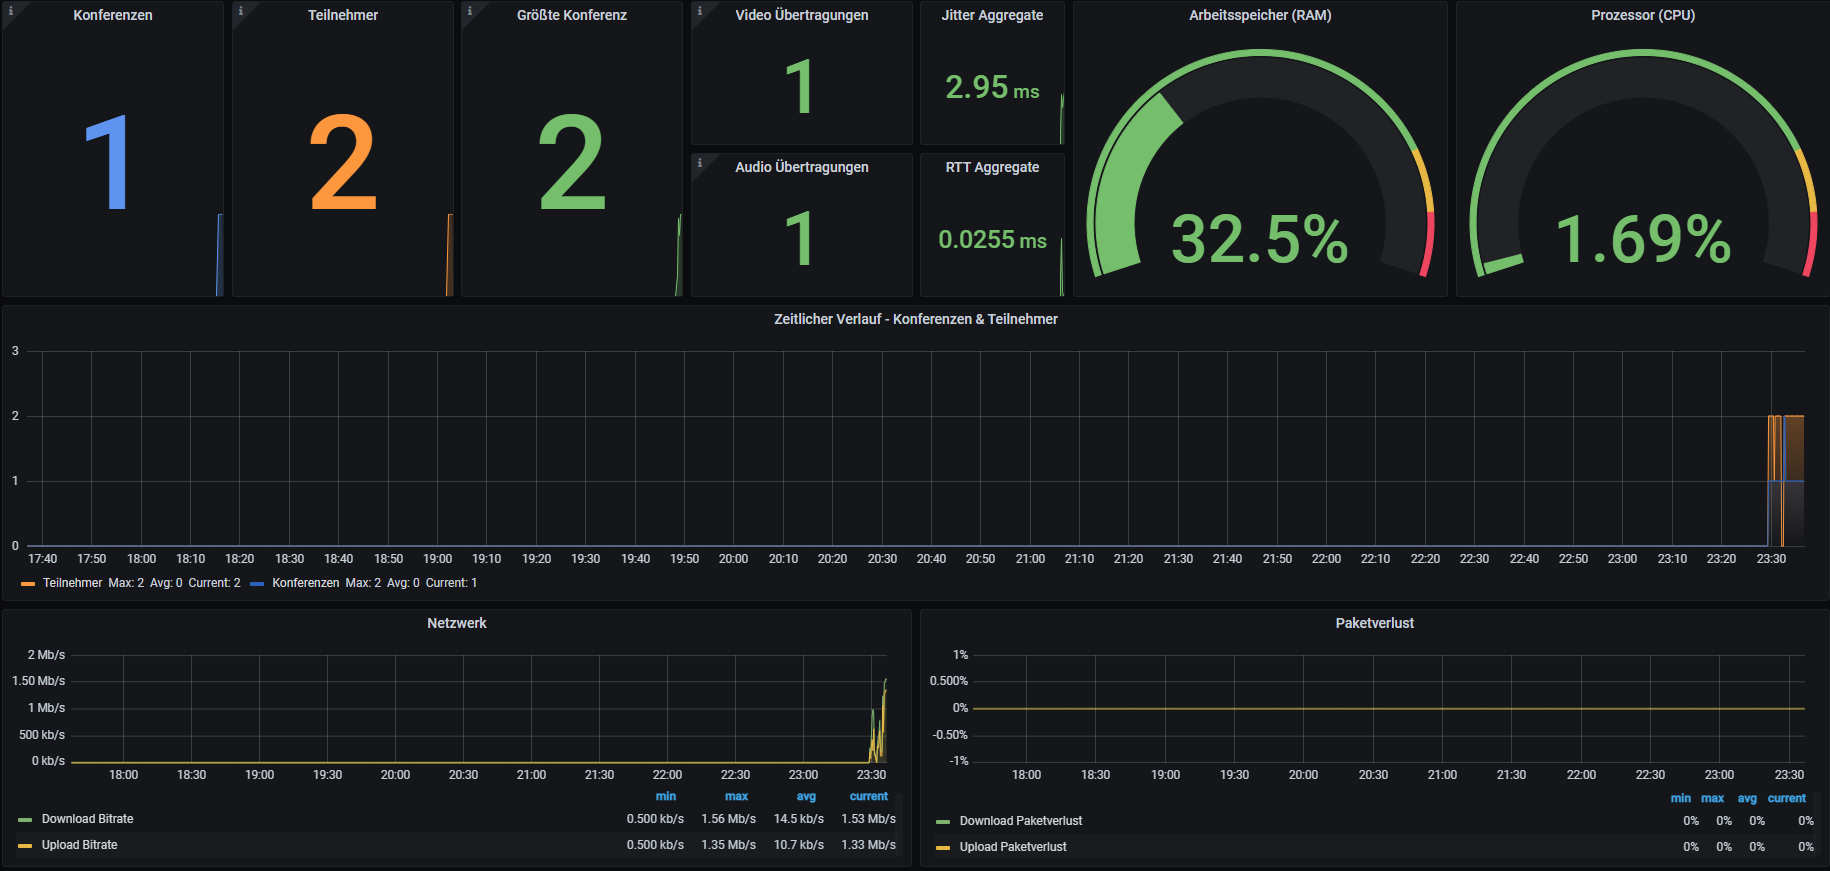The image size is (1830, 871).
Task: Open the Netzwerk panel title menu
Action: (457, 623)
